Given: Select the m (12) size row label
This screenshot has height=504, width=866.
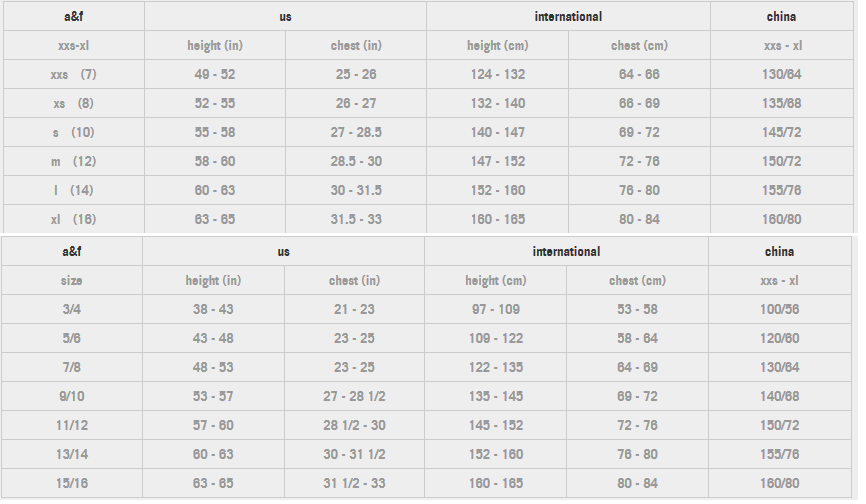Looking at the screenshot, I should [73, 162].
